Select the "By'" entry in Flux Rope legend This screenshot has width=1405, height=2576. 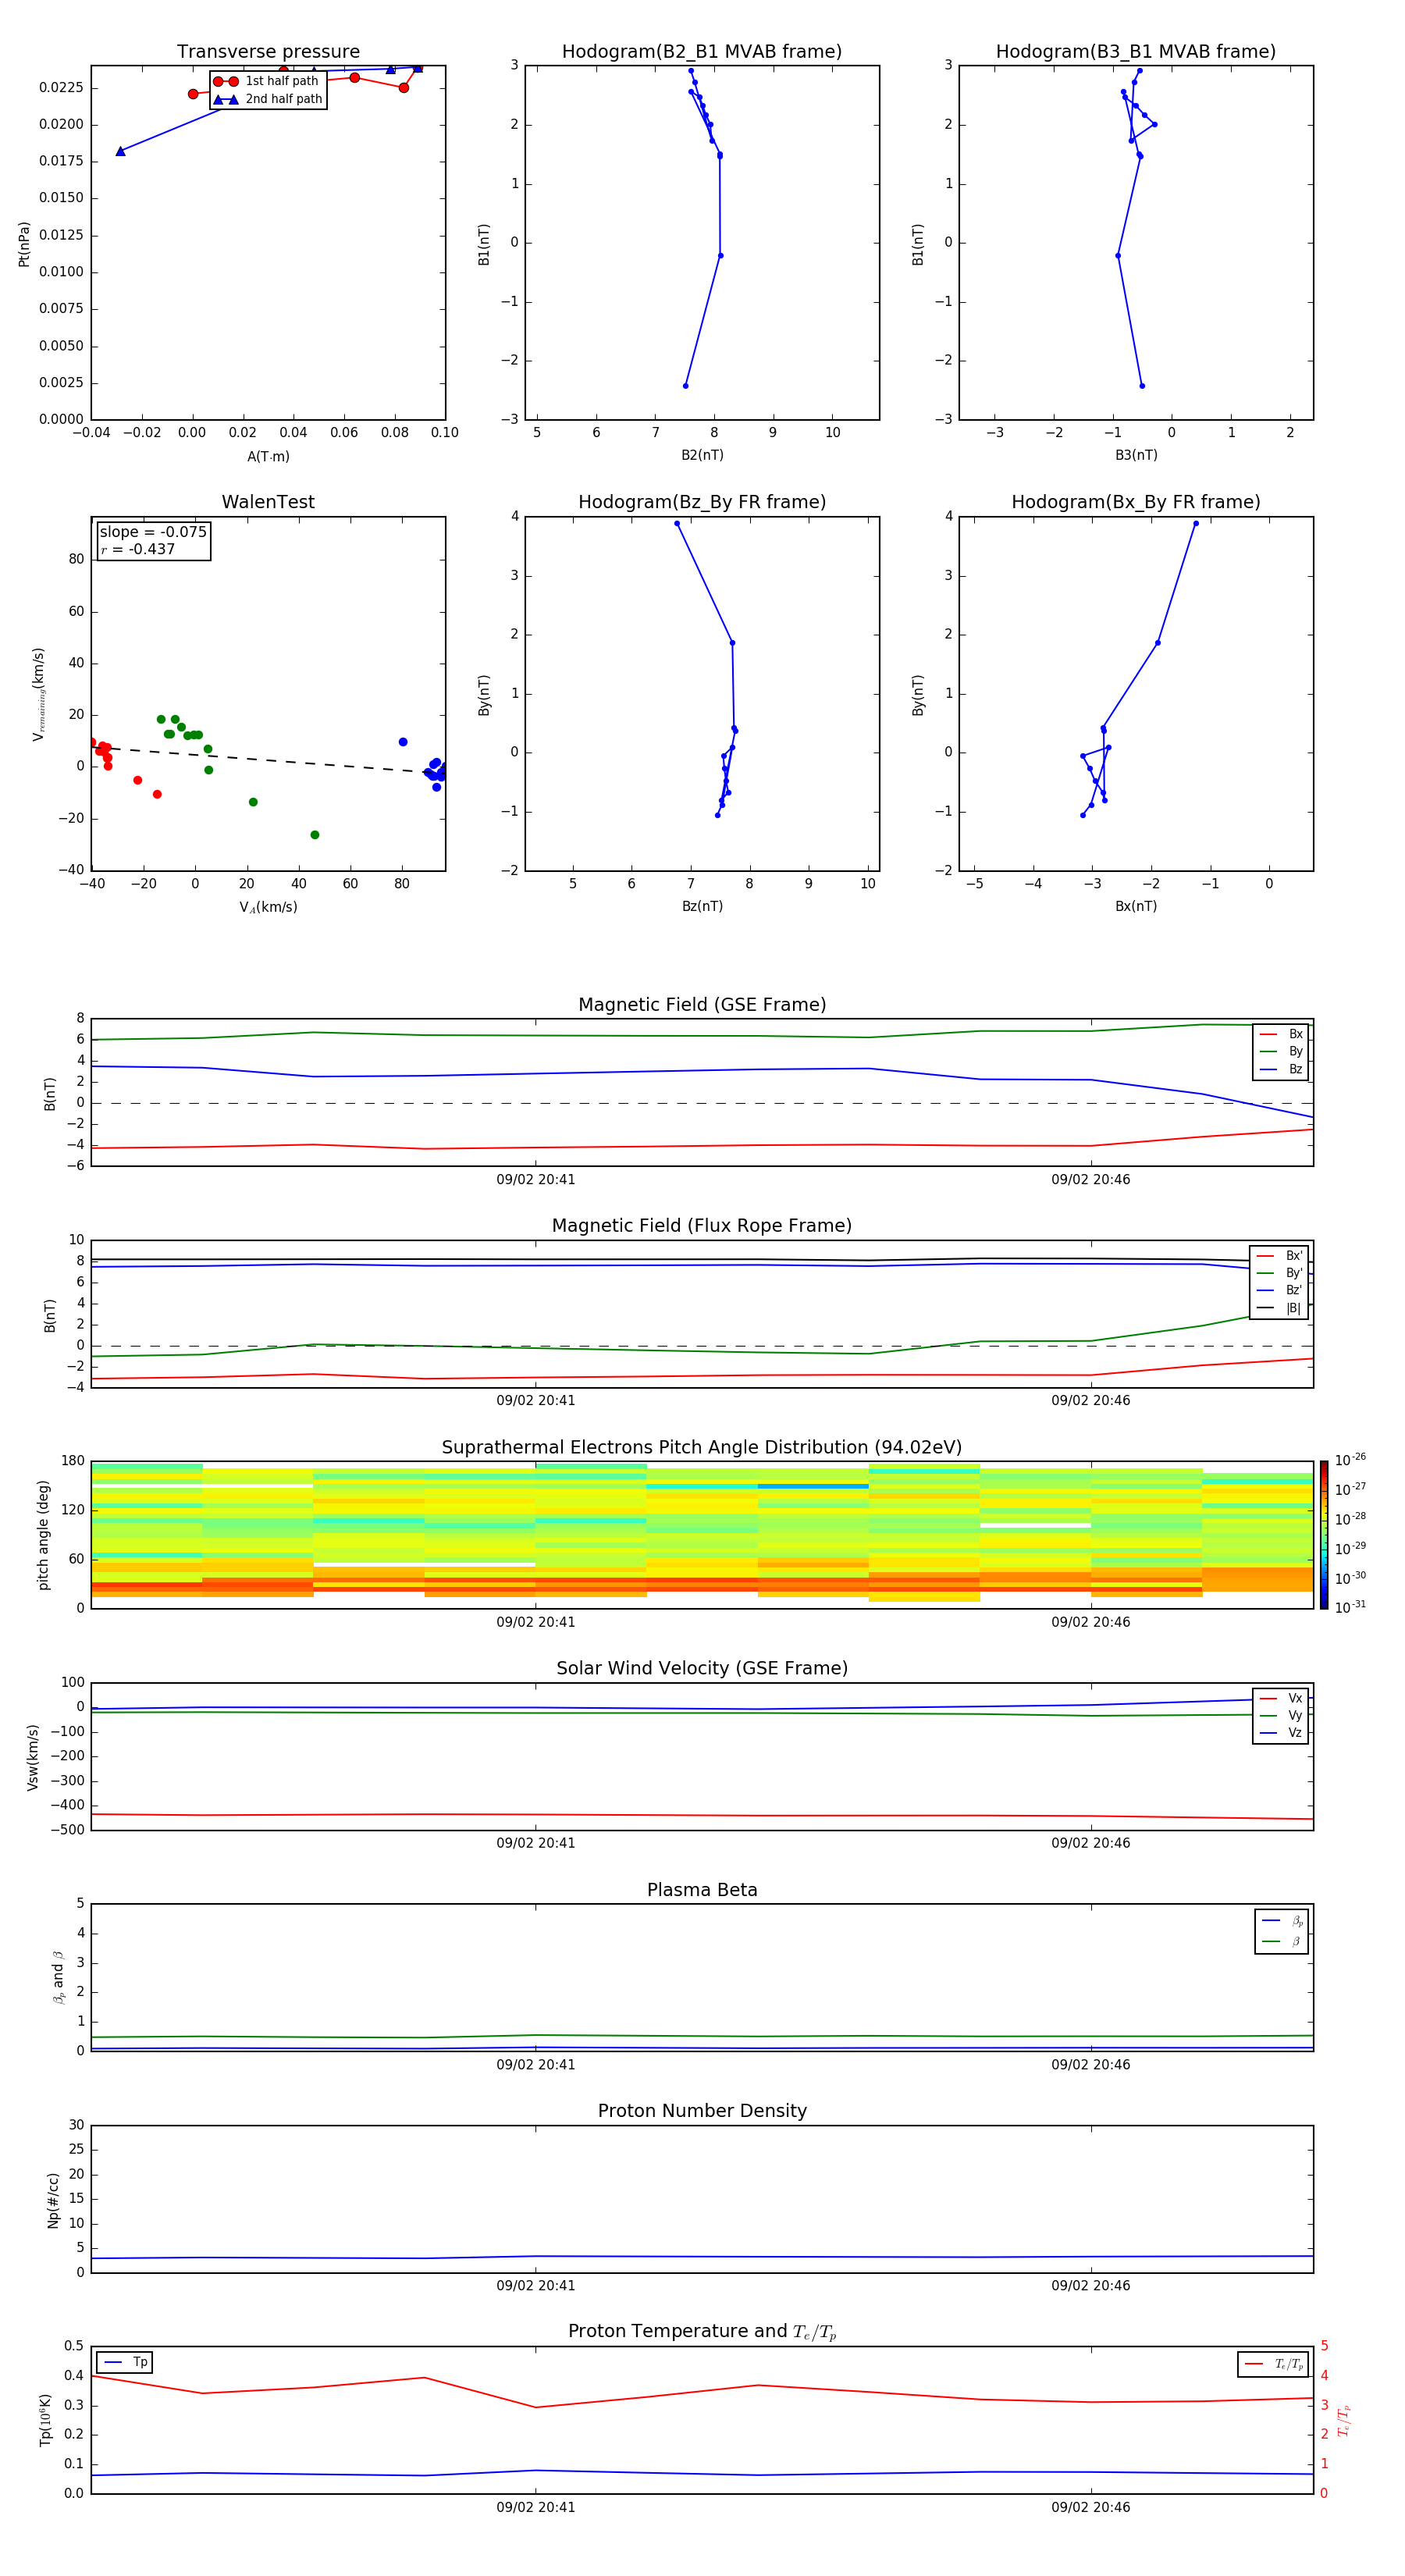click(1279, 1273)
